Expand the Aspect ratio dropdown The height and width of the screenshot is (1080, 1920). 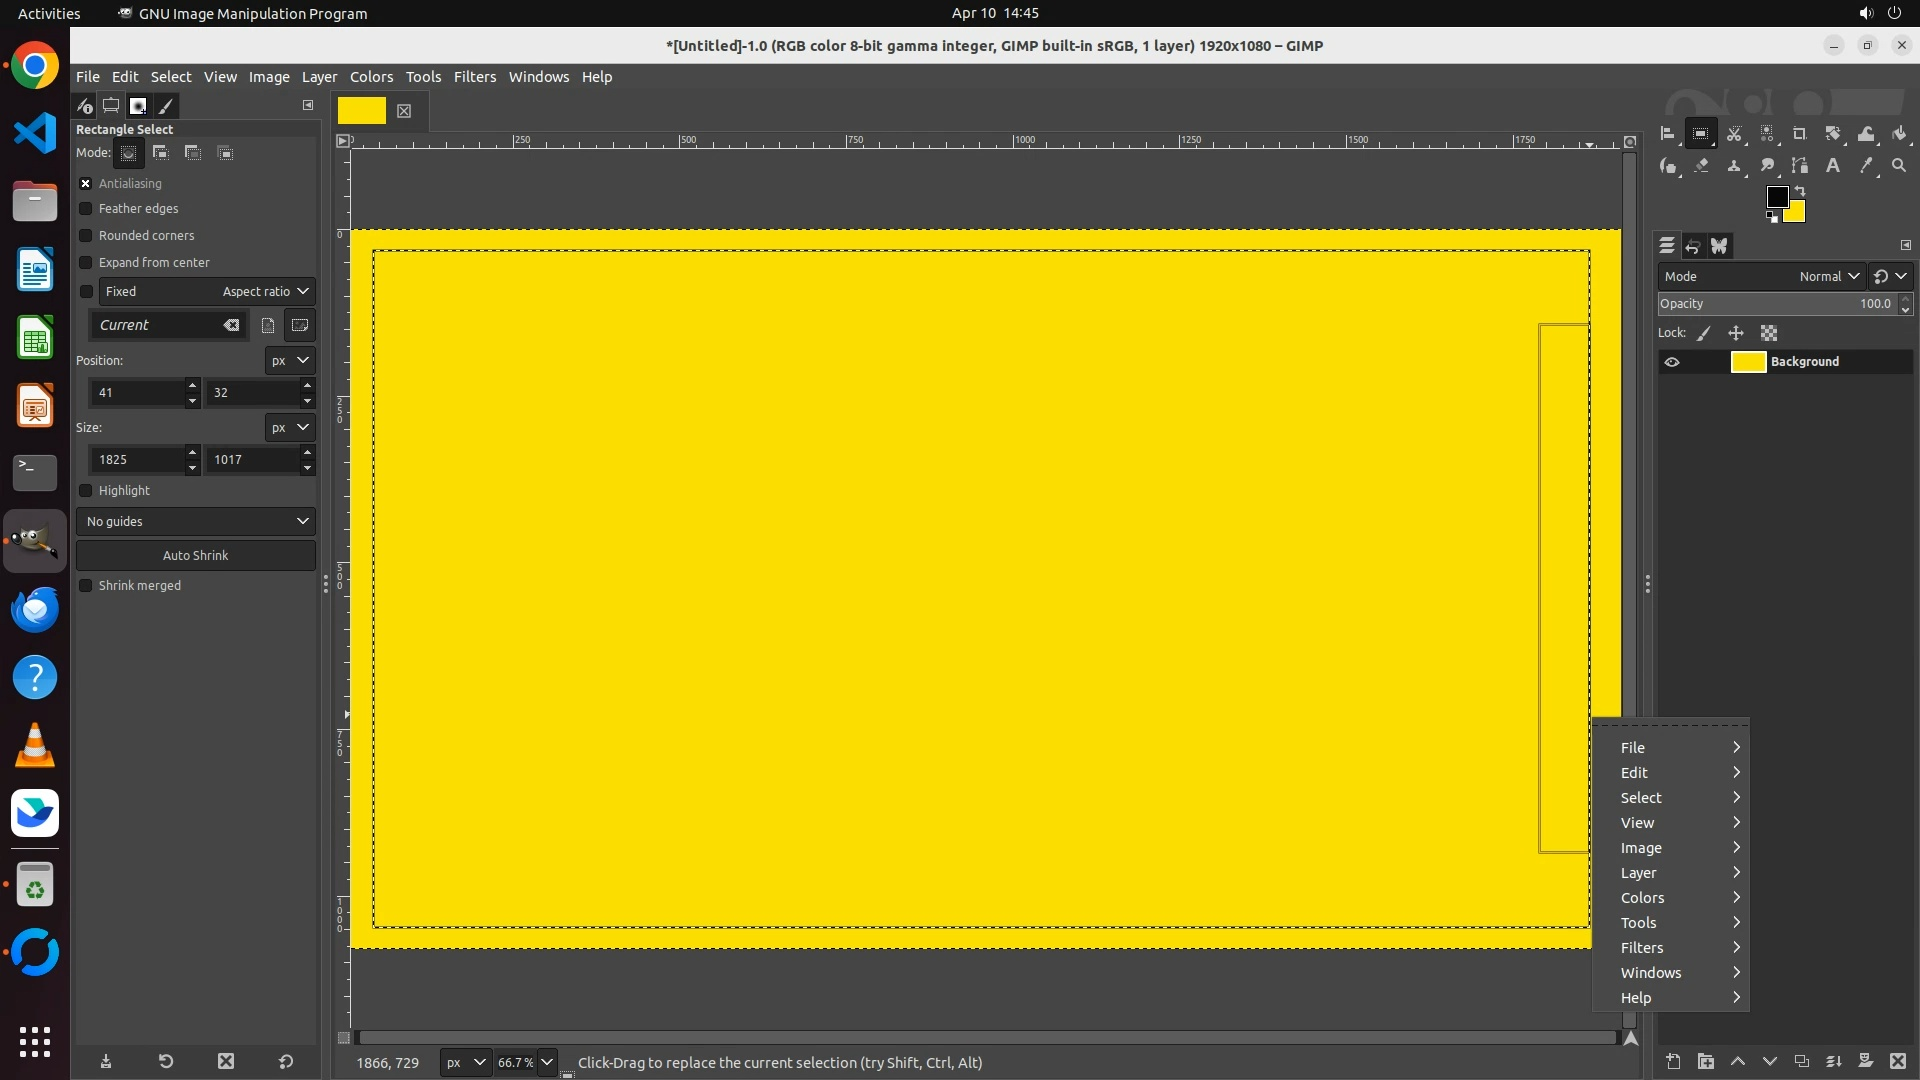point(265,291)
